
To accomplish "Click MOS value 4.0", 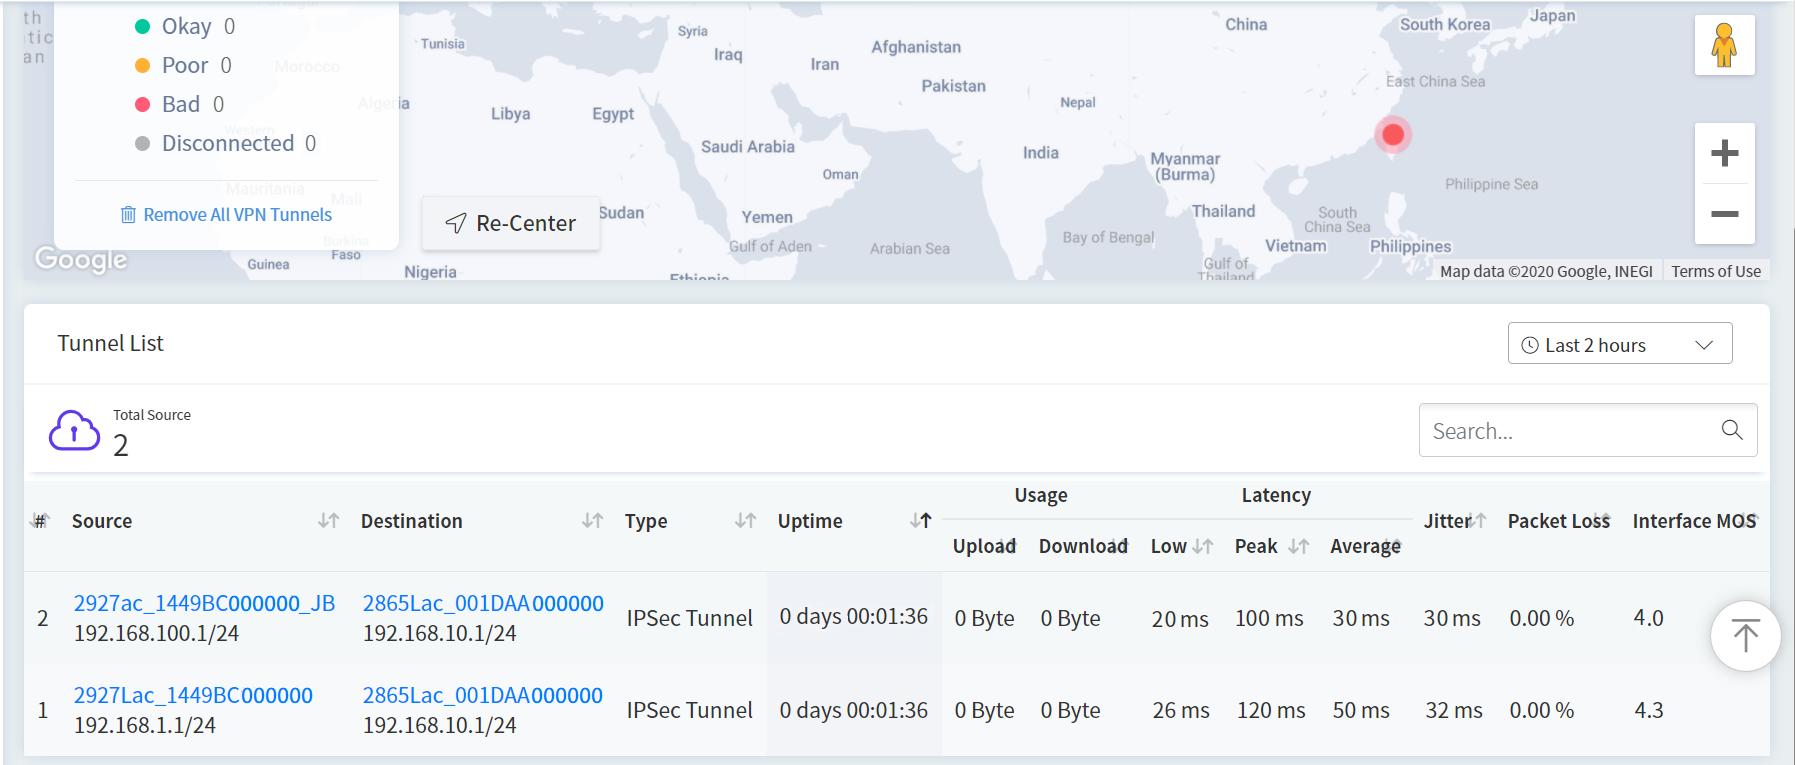I will tap(1648, 618).
